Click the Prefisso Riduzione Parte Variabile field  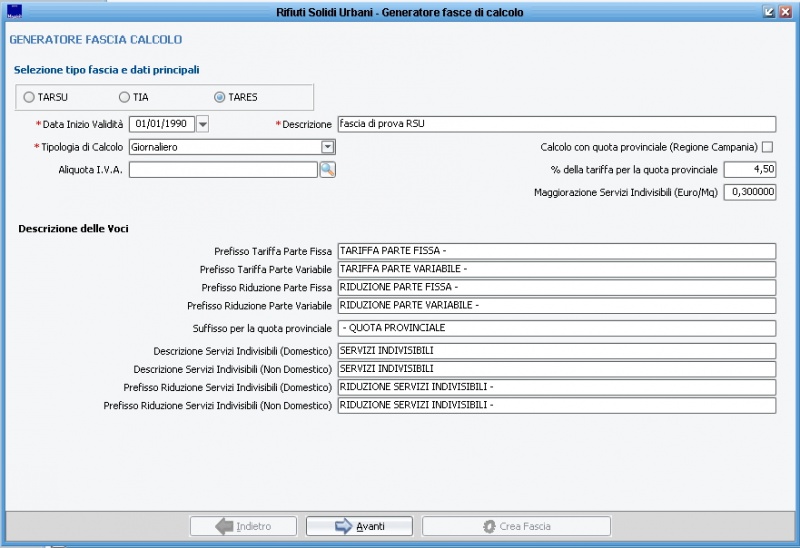[x=557, y=306]
